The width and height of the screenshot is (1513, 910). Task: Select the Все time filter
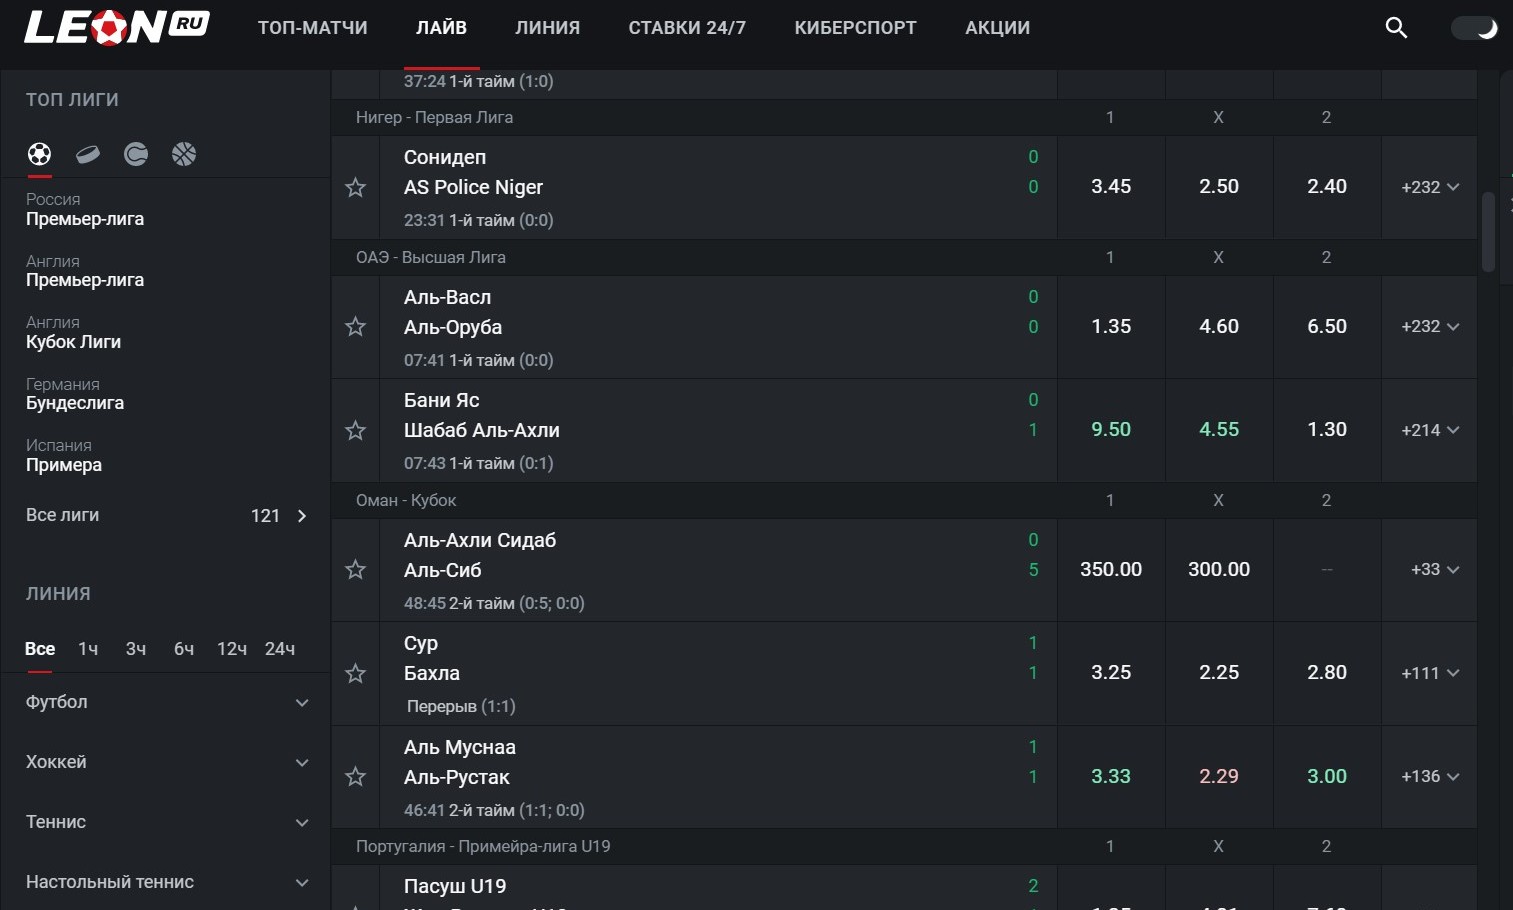(x=40, y=649)
